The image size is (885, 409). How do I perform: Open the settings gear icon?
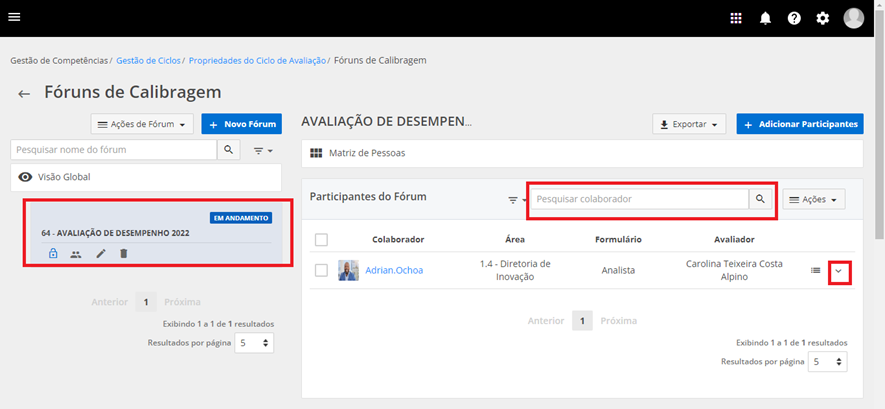click(x=823, y=18)
